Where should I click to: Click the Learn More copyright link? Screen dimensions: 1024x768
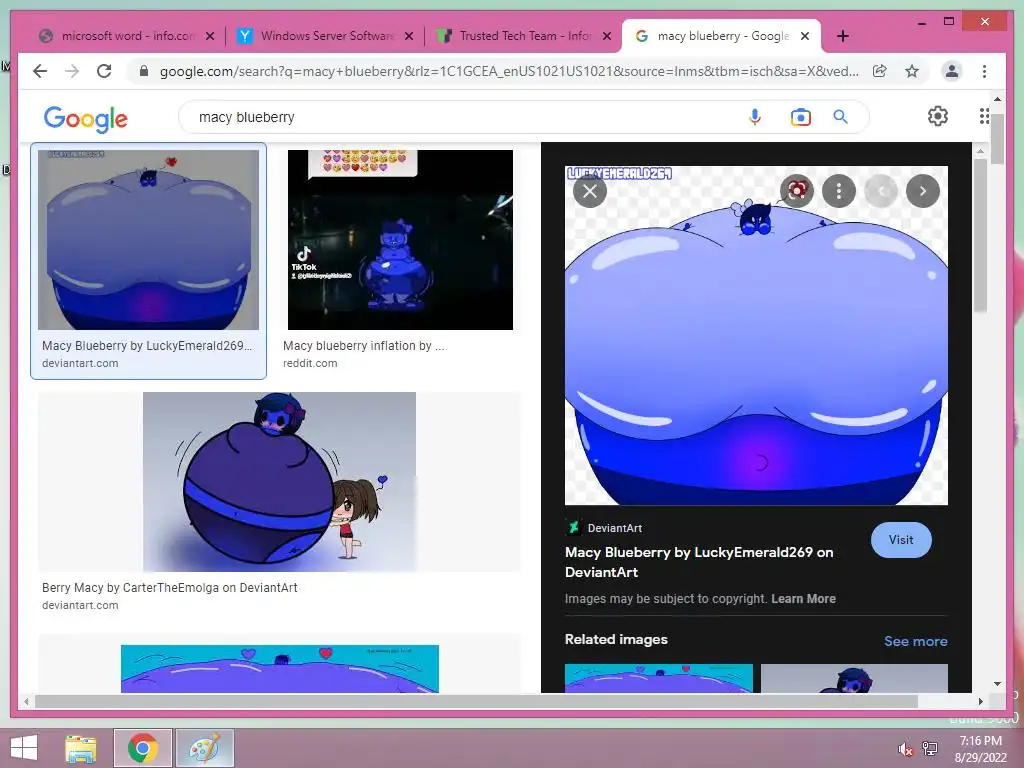[803, 599]
